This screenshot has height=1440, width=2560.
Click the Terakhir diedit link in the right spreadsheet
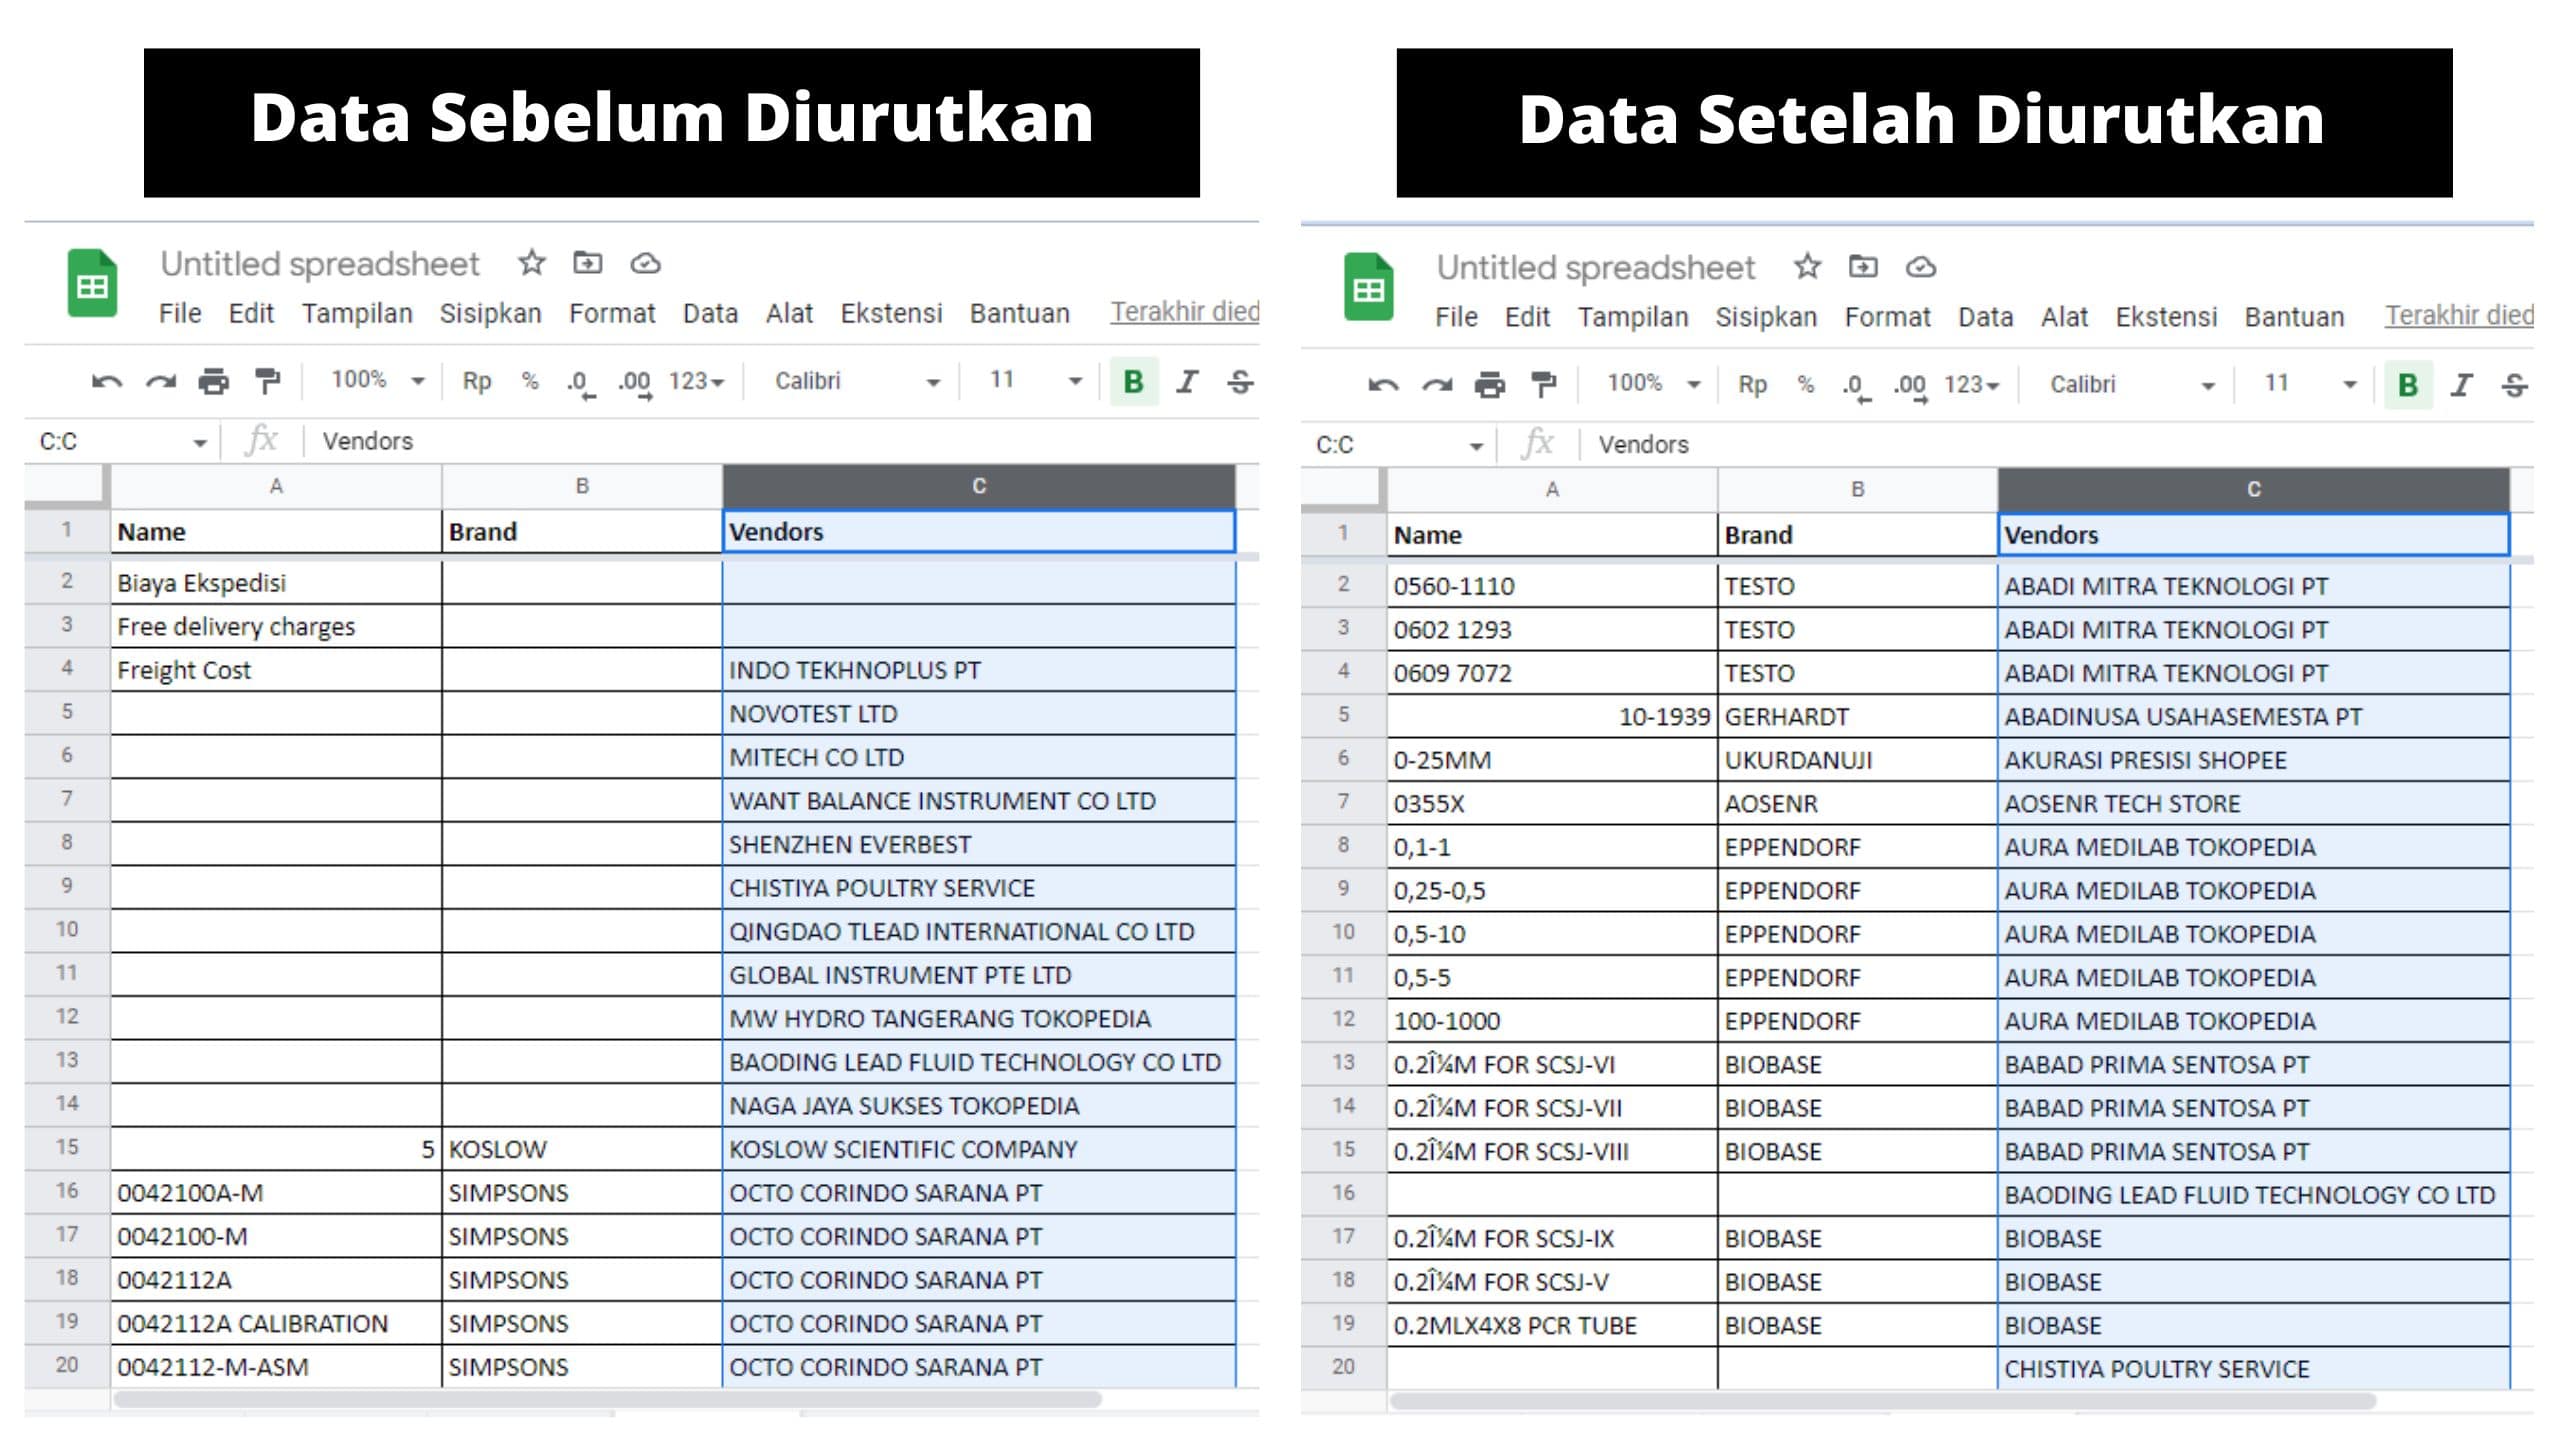(2459, 316)
